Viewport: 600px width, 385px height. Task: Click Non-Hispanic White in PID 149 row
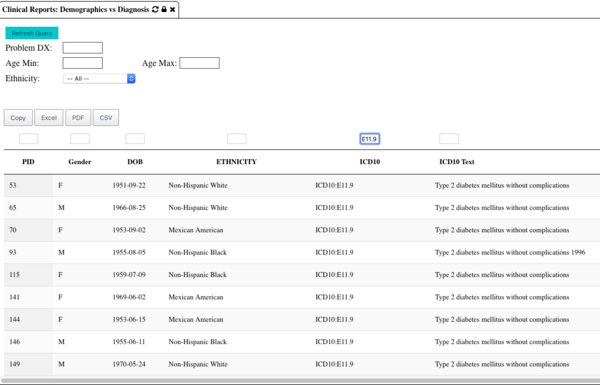click(198, 364)
